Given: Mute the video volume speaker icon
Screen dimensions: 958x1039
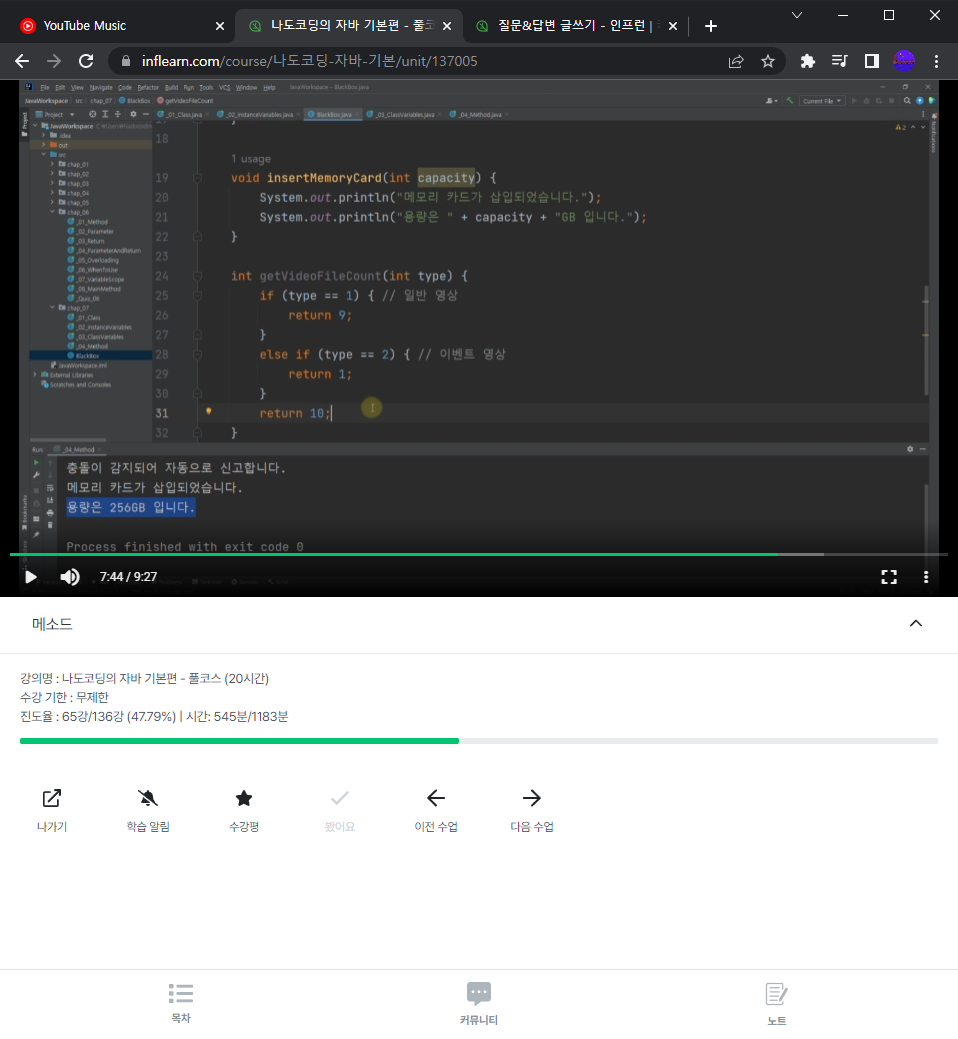Looking at the screenshot, I should [x=70, y=576].
